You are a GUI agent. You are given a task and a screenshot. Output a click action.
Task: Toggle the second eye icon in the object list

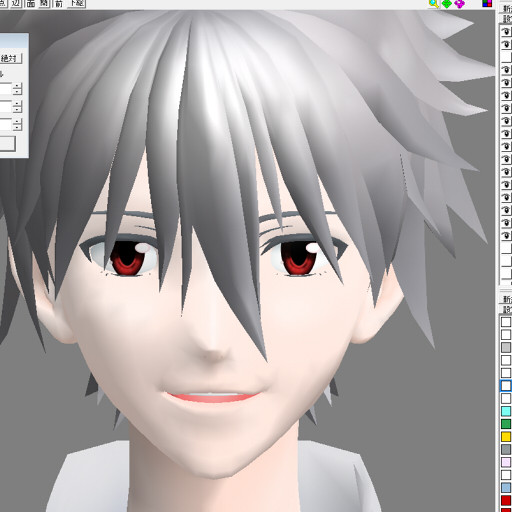point(506,44)
